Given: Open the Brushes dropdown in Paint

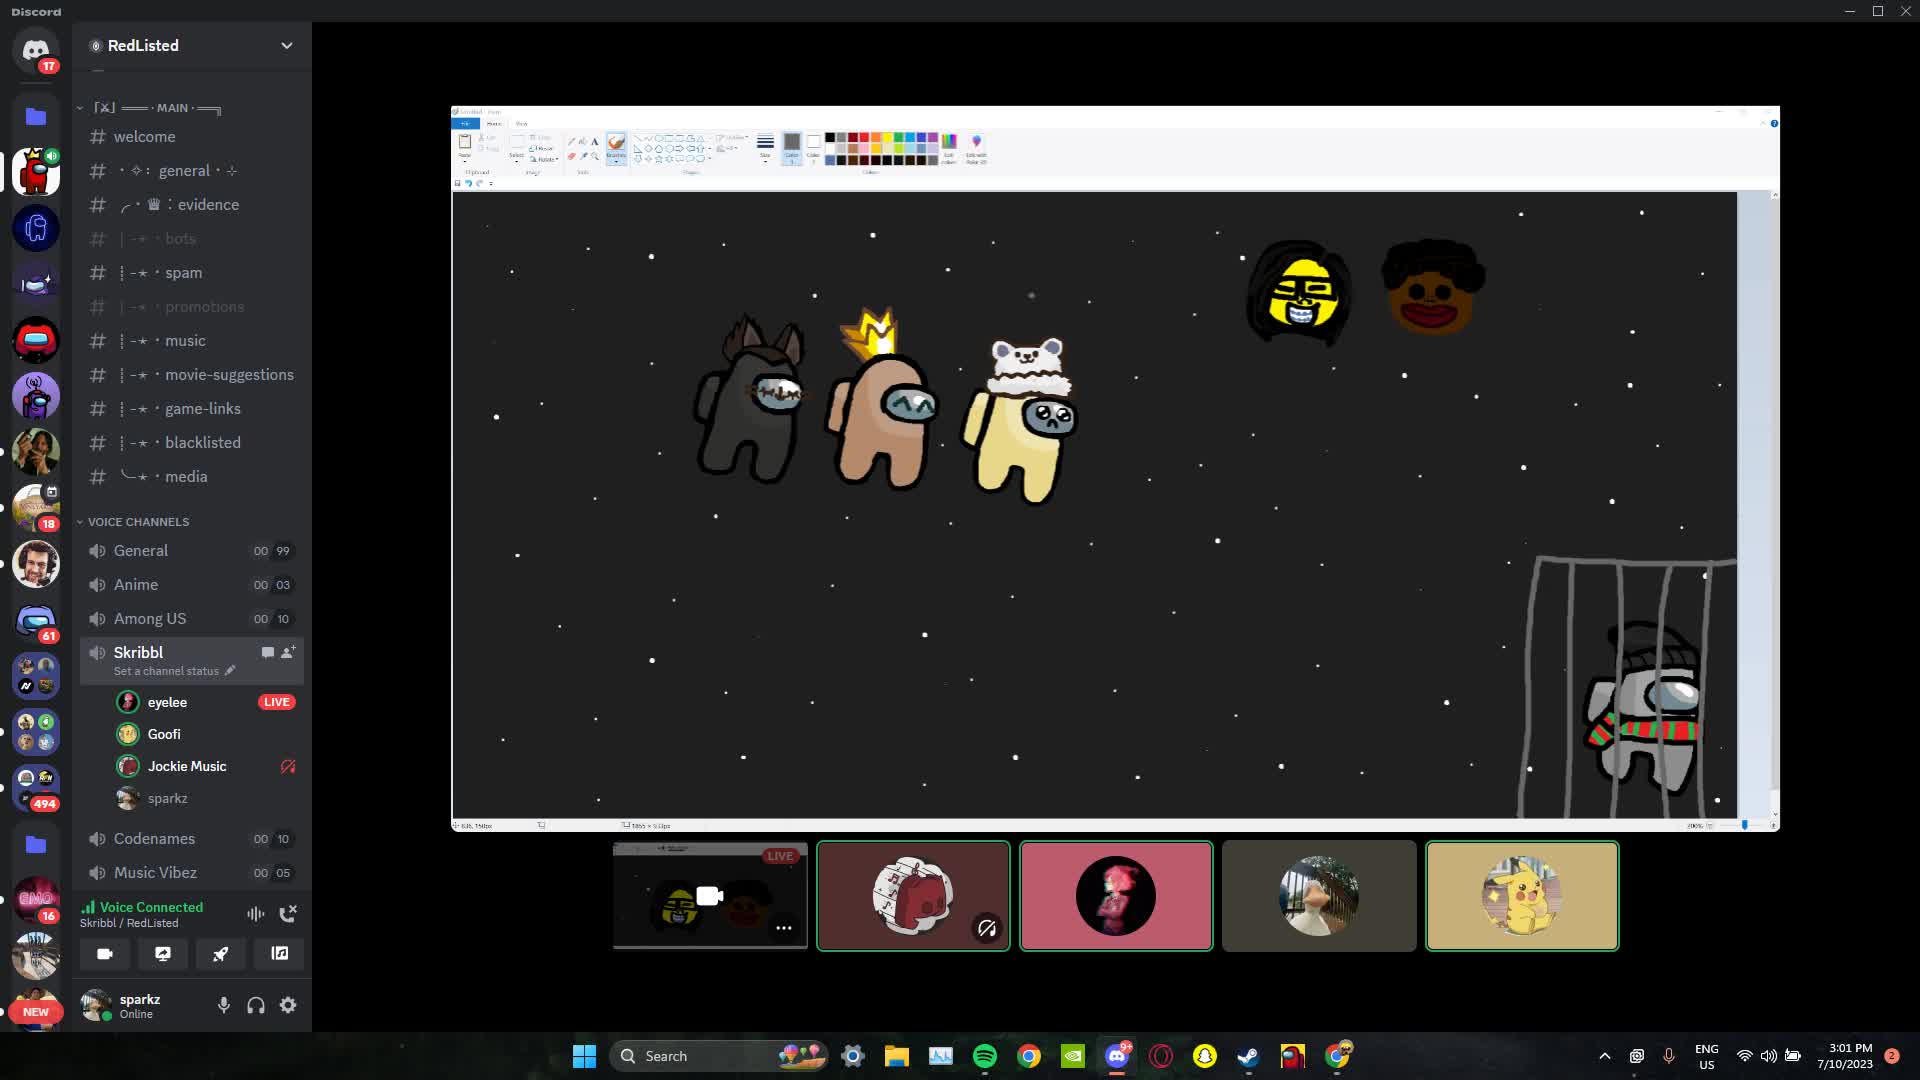Looking at the screenshot, I should [617, 160].
